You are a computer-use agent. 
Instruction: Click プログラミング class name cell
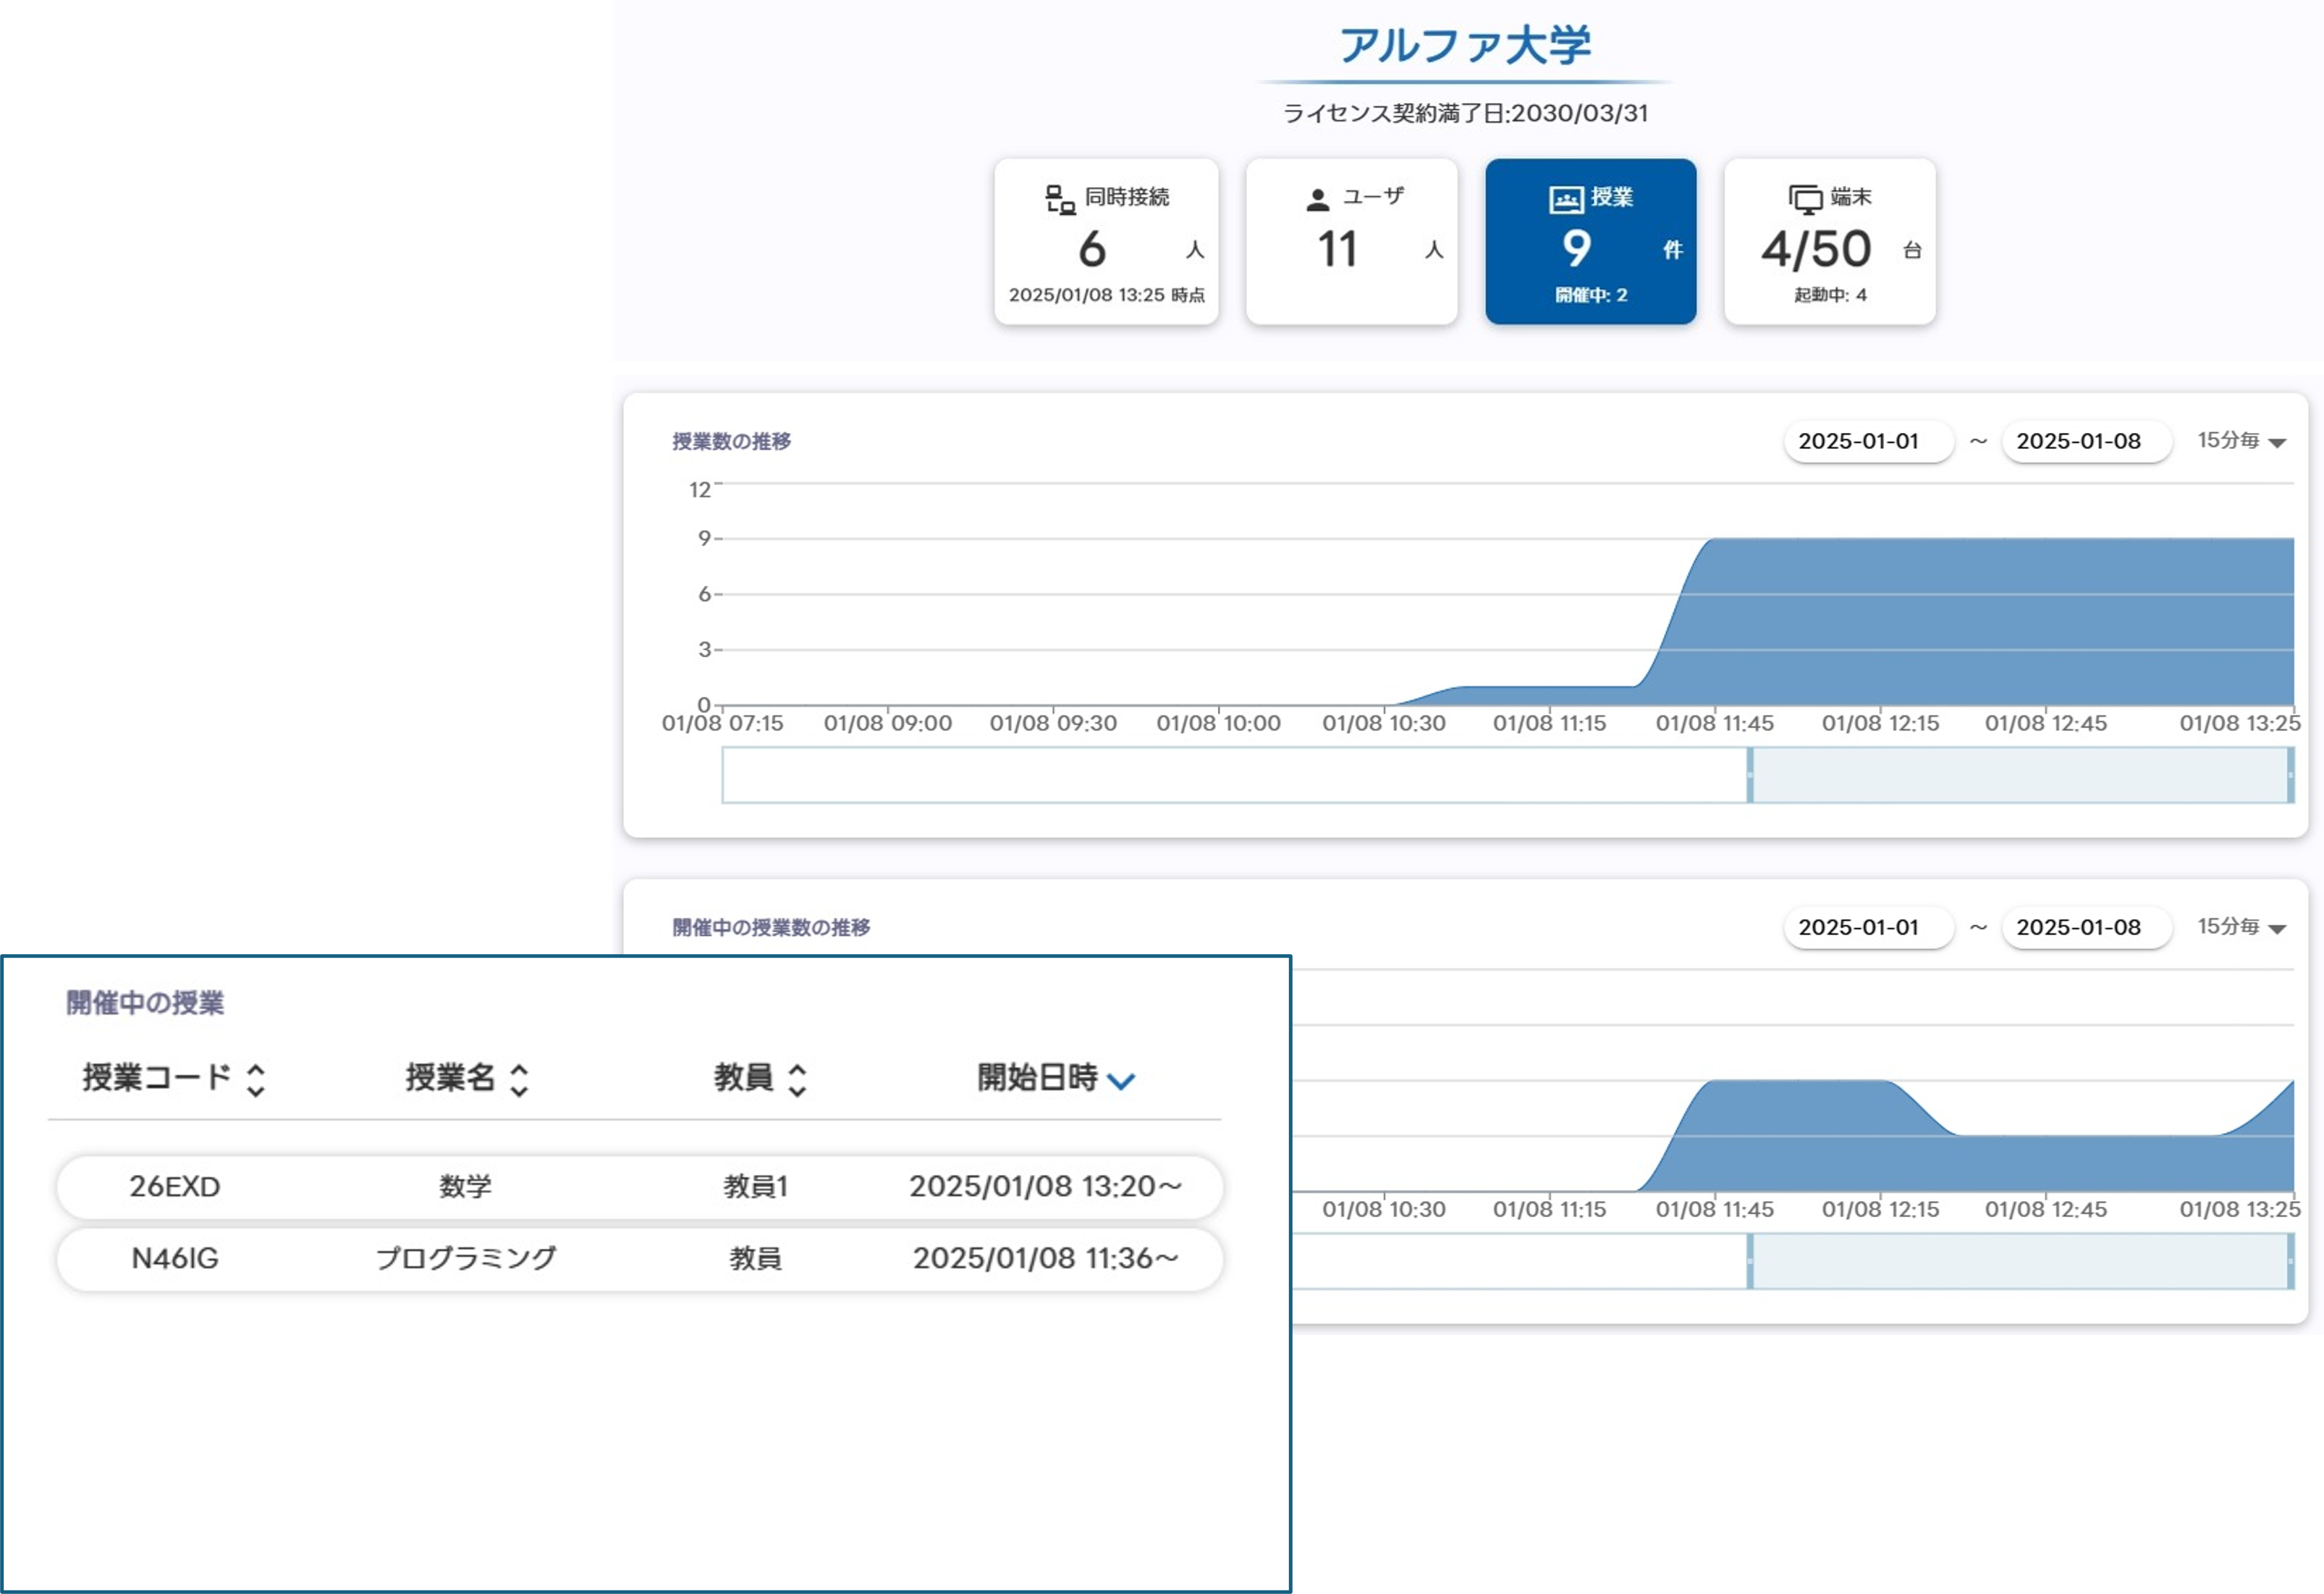466,1259
